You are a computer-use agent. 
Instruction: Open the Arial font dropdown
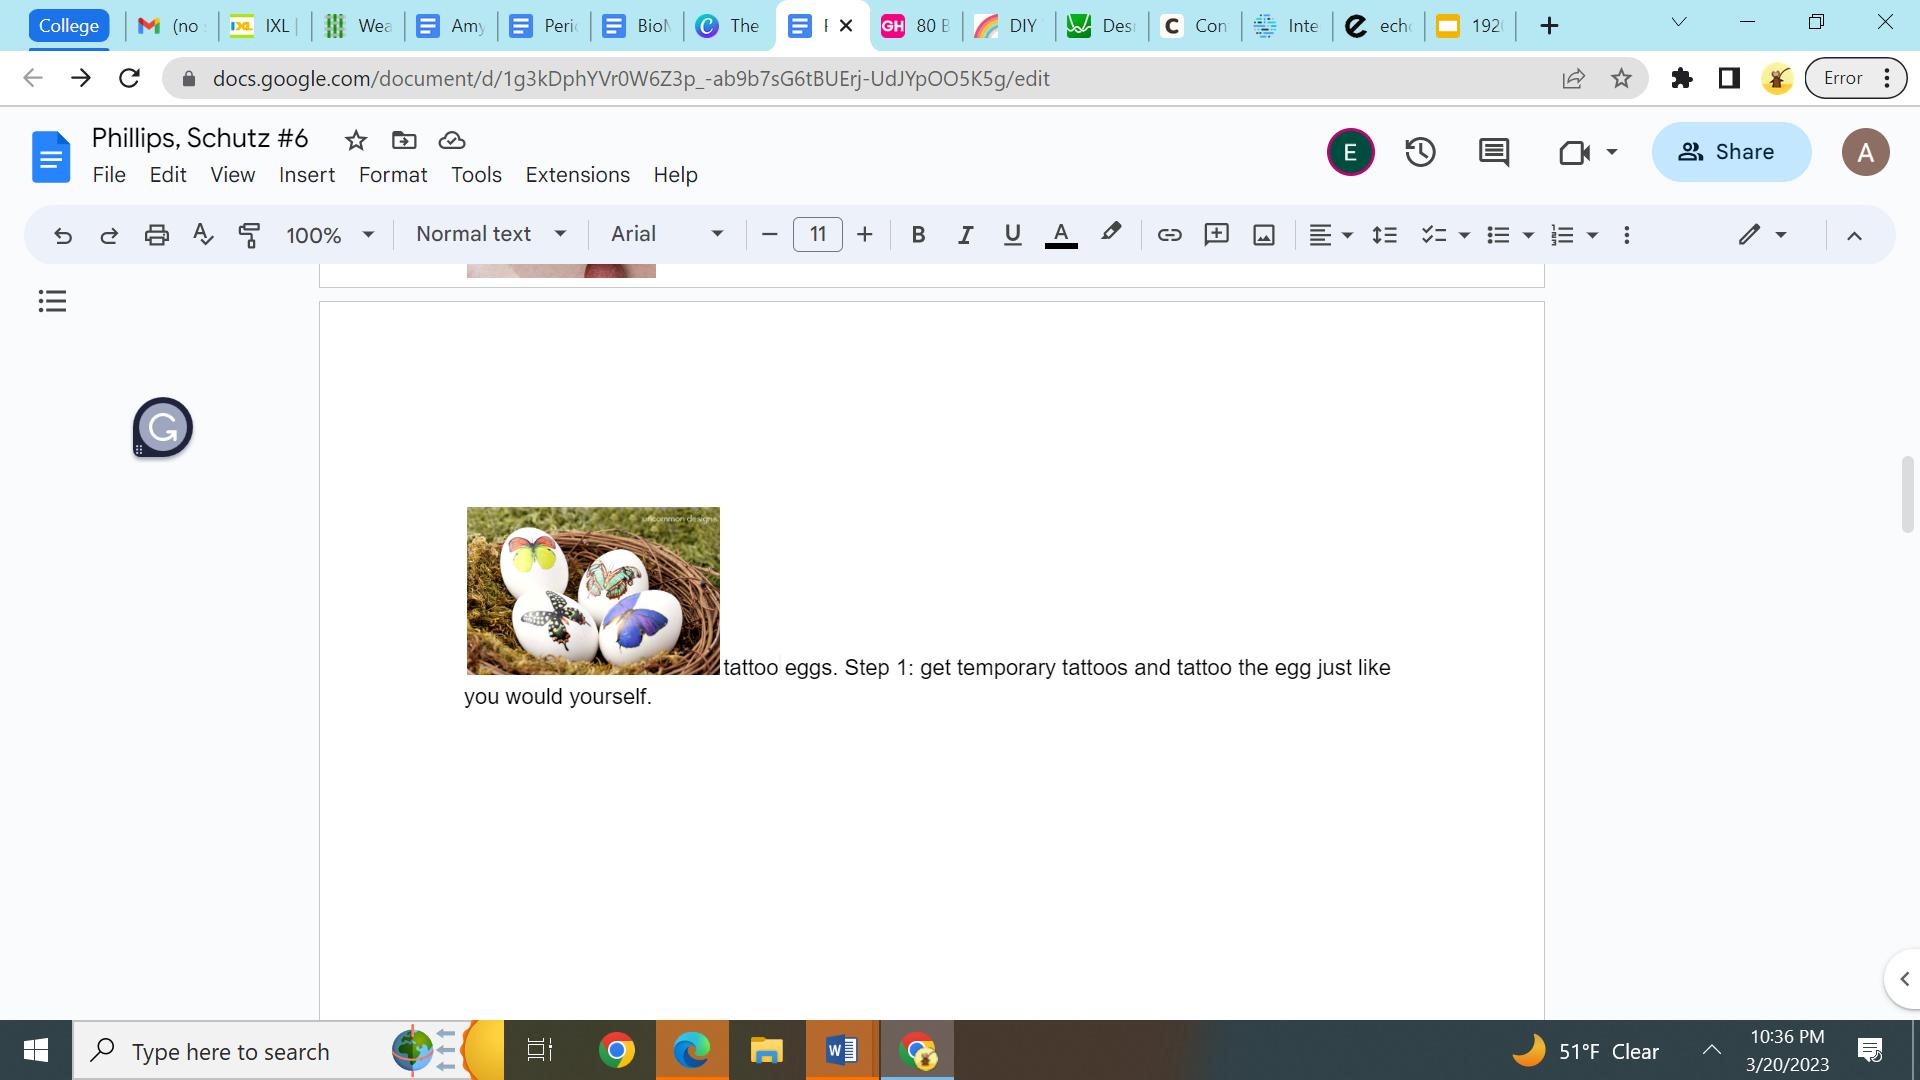click(667, 234)
